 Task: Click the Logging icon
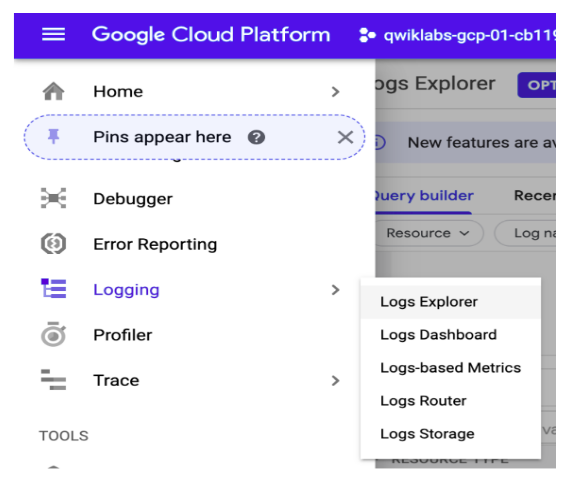[x=54, y=288]
